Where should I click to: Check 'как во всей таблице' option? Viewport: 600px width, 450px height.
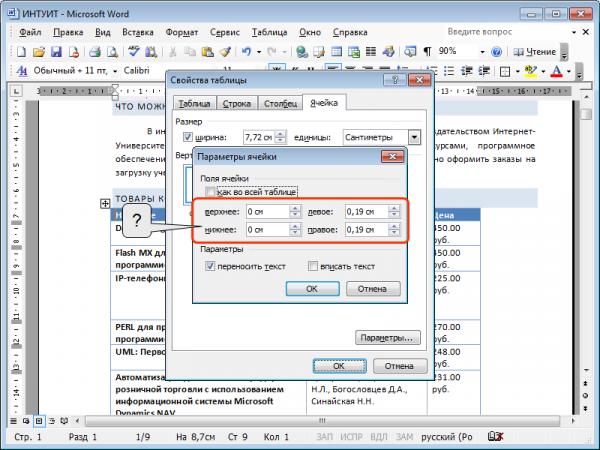coord(210,192)
